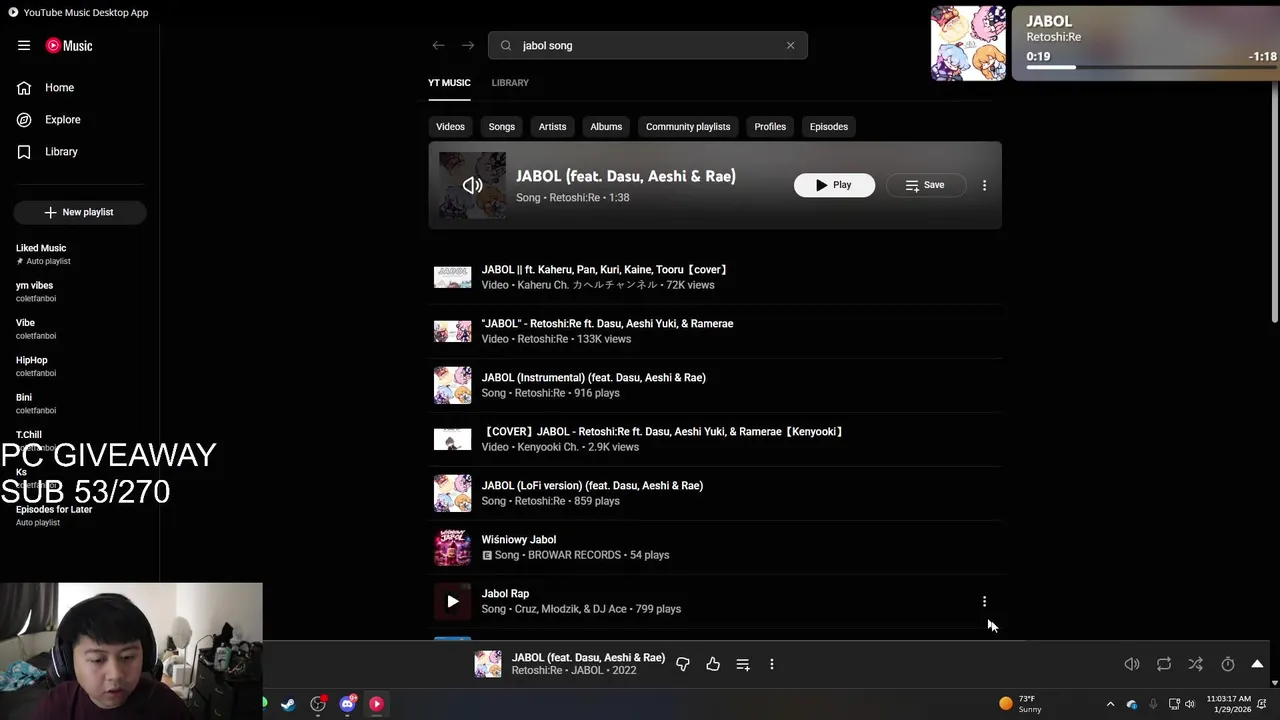Play the top result JABOL song
The height and width of the screenshot is (720, 1280).
pyautogui.click(x=834, y=185)
